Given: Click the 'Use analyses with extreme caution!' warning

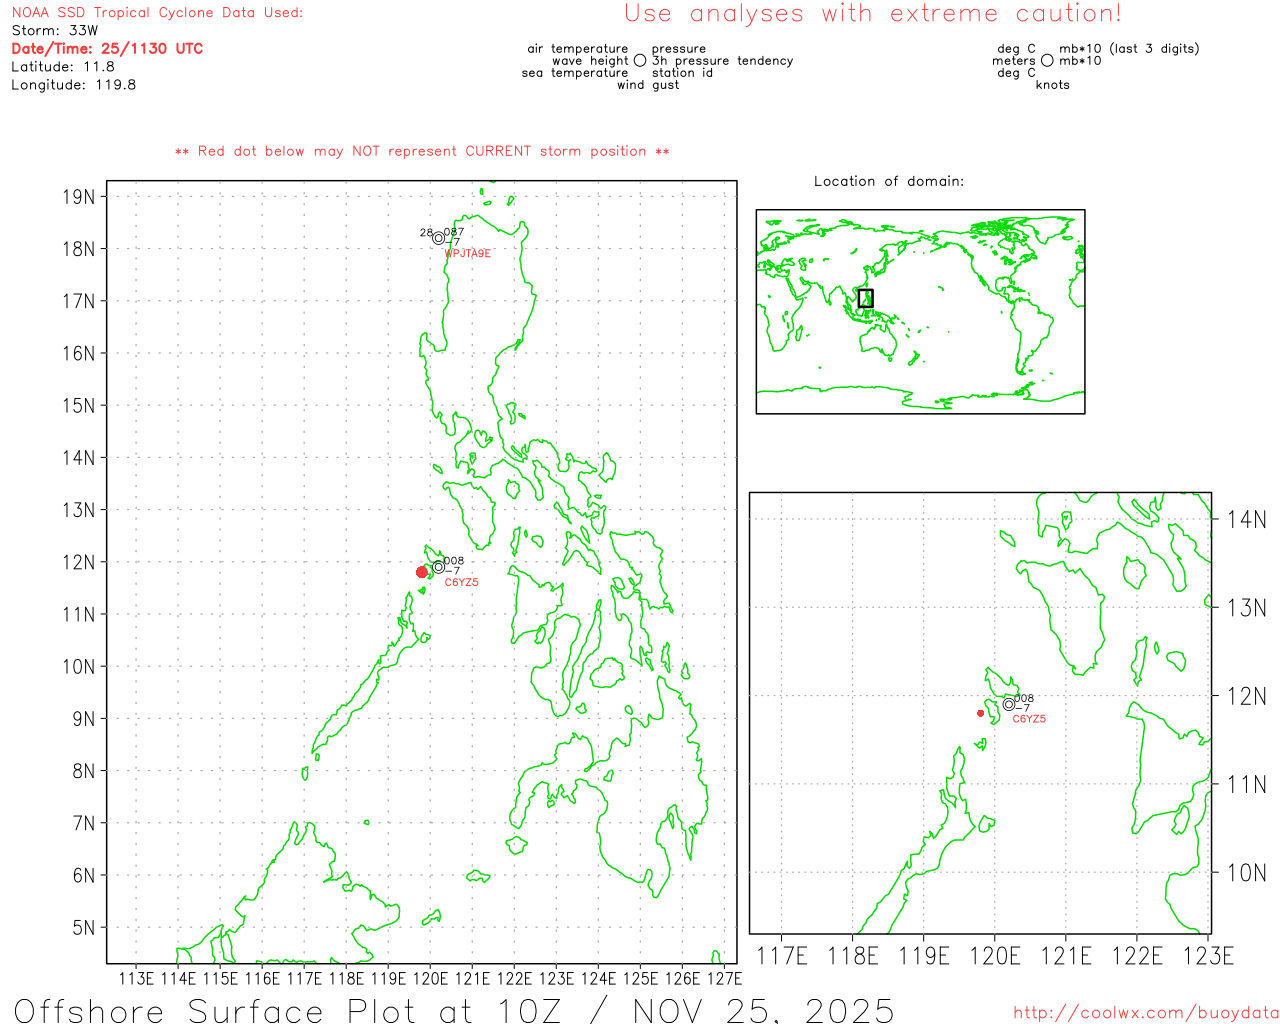Looking at the screenshot, I should pos(873,14).
